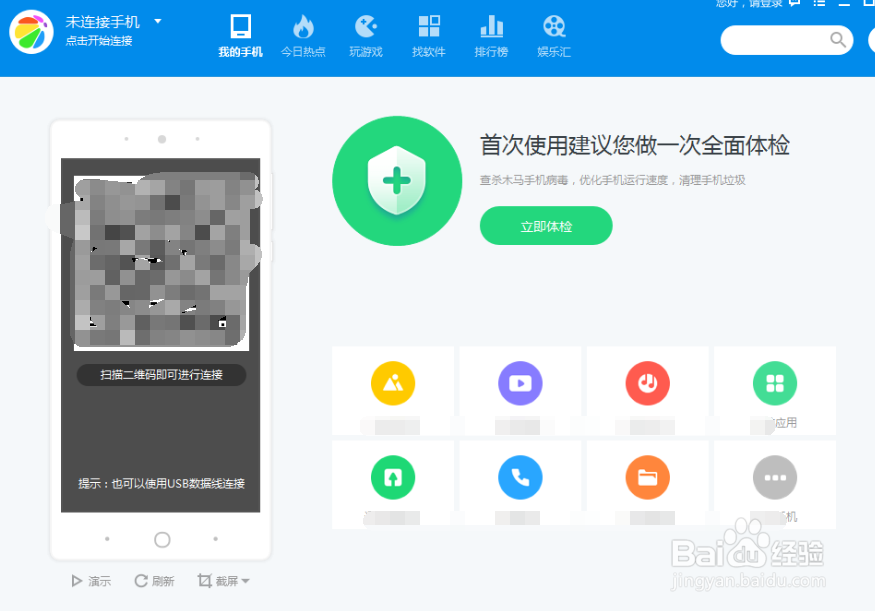Open the red music icon tile
The width and height of the screenshot is (875, 611).
click(647, 383)
